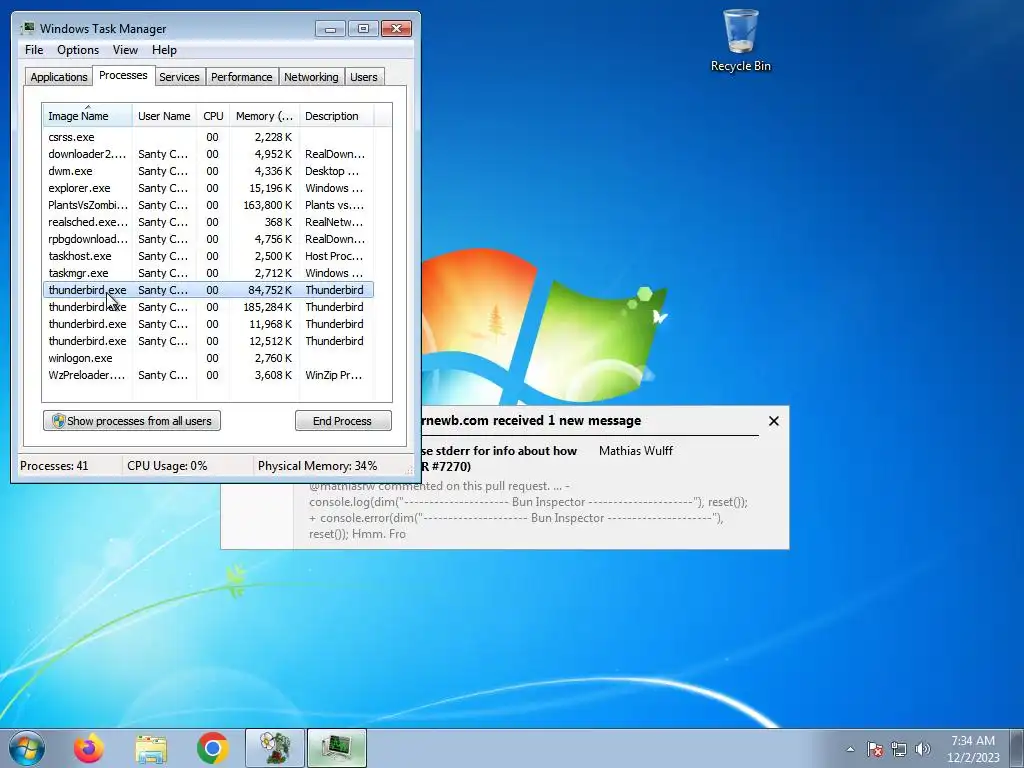Select the WzPreloader process row
1024x768 pixels.
[208, 375]
